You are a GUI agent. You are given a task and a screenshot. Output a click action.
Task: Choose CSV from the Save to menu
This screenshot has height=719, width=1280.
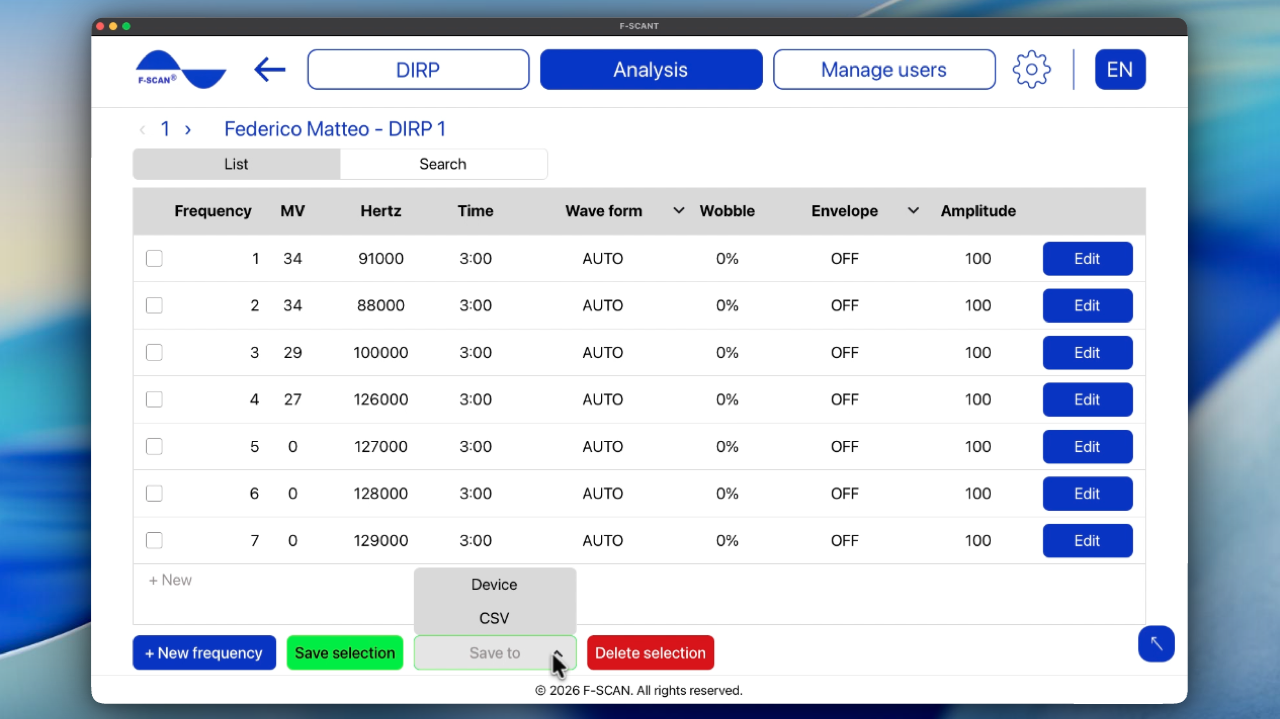[x=495, y=618]
